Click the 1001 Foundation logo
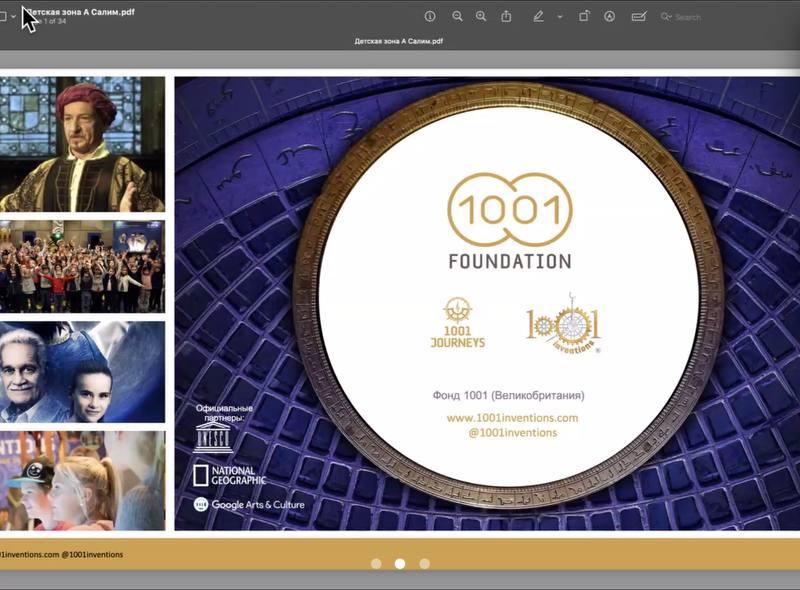Viewport: 800px width, 590px height. (510, 220)
